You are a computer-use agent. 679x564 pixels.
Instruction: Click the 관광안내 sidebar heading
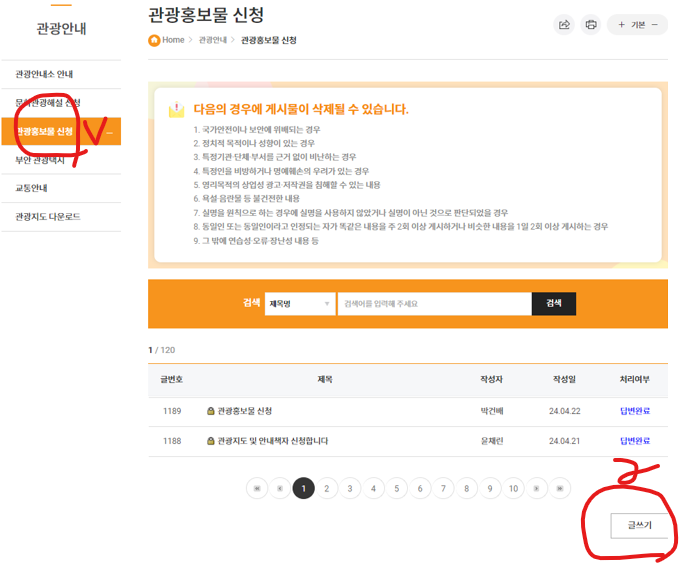pyautogui.click(x=61, y=29)
